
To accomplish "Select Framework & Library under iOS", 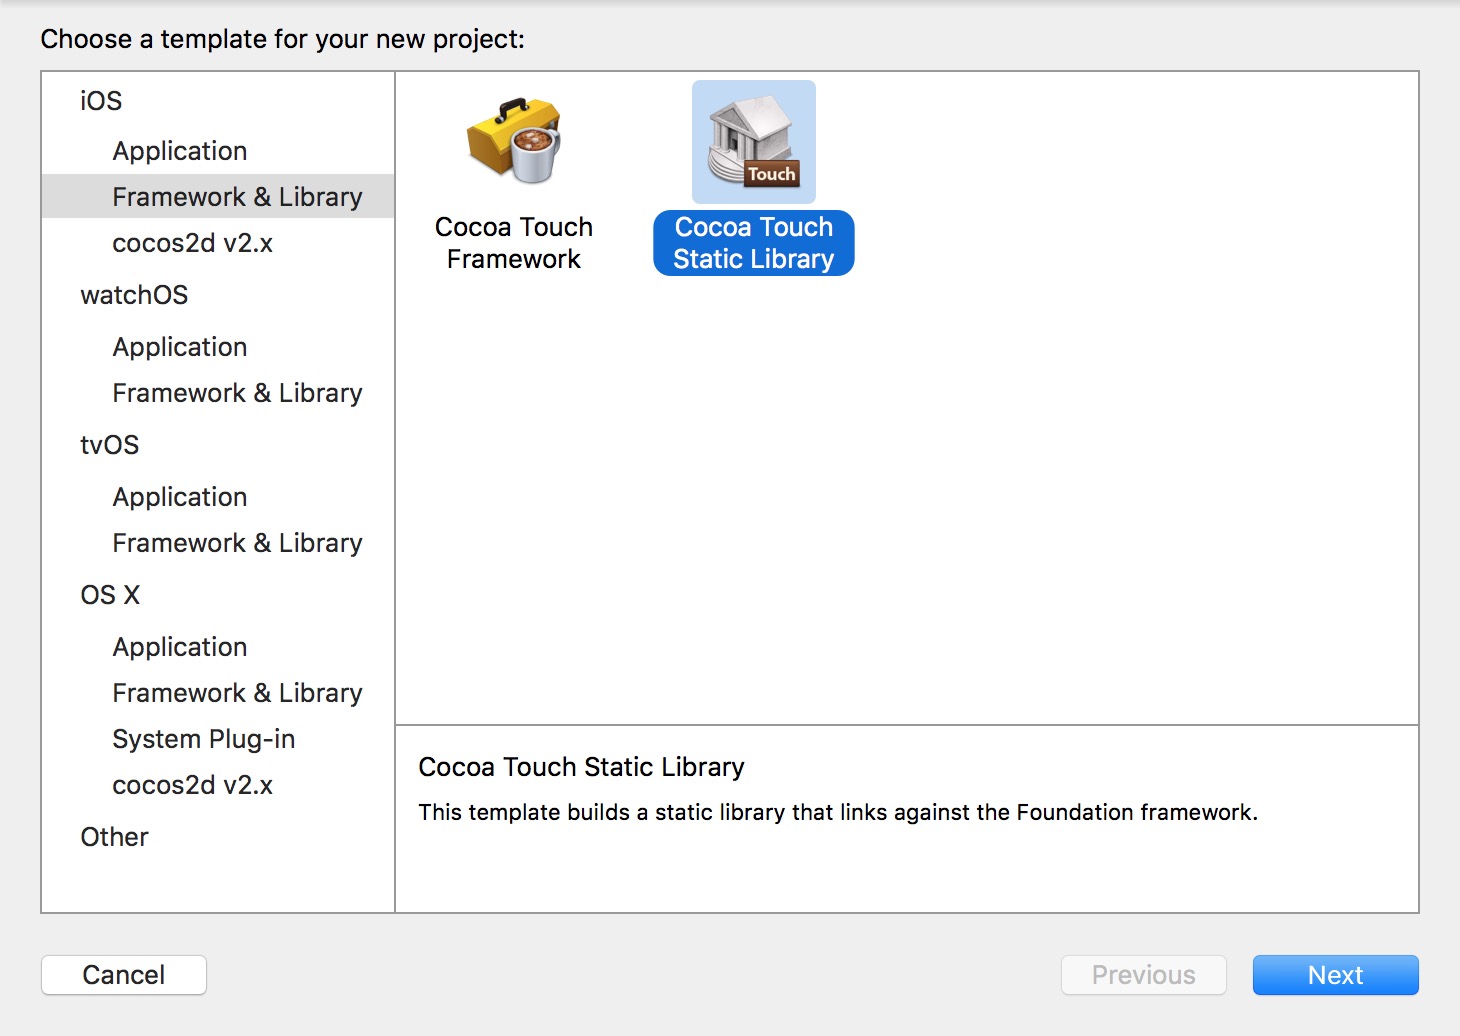I will pyautogui.click(x=218, y=197).
